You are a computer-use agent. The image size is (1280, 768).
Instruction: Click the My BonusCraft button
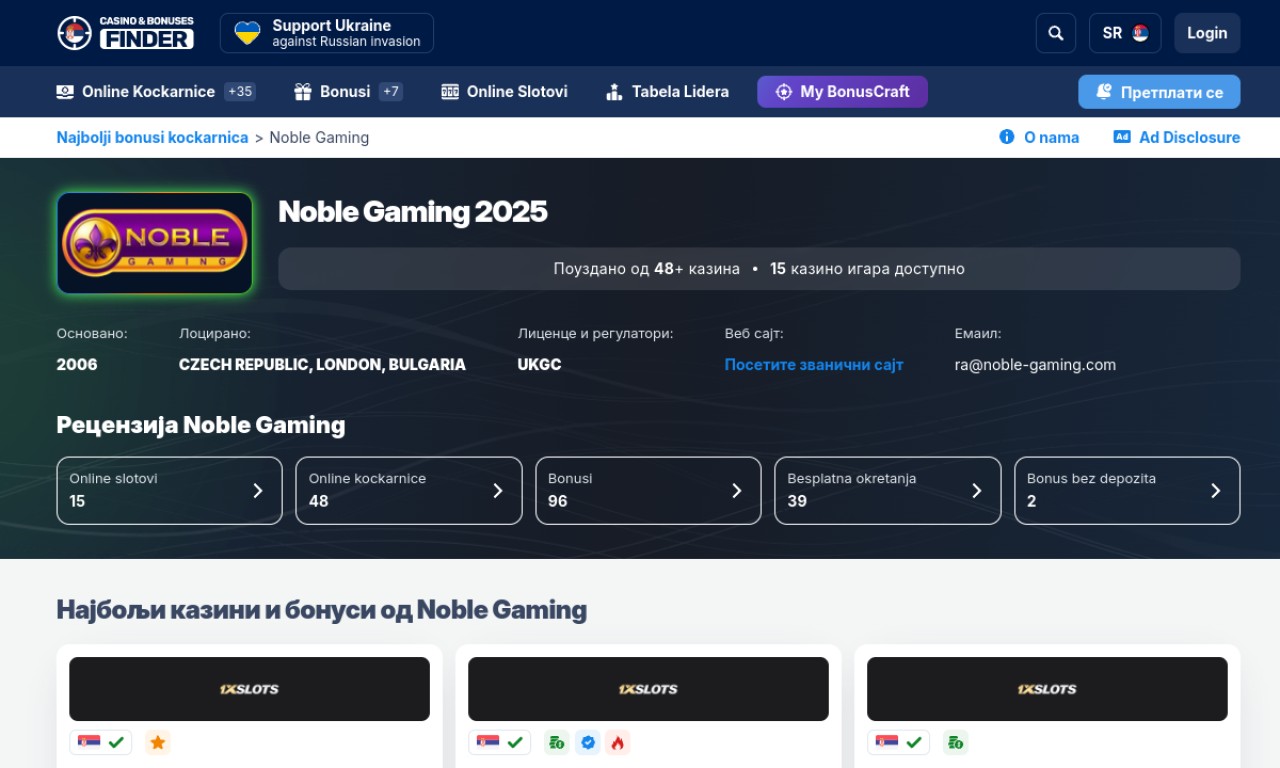tap(842, 92)
